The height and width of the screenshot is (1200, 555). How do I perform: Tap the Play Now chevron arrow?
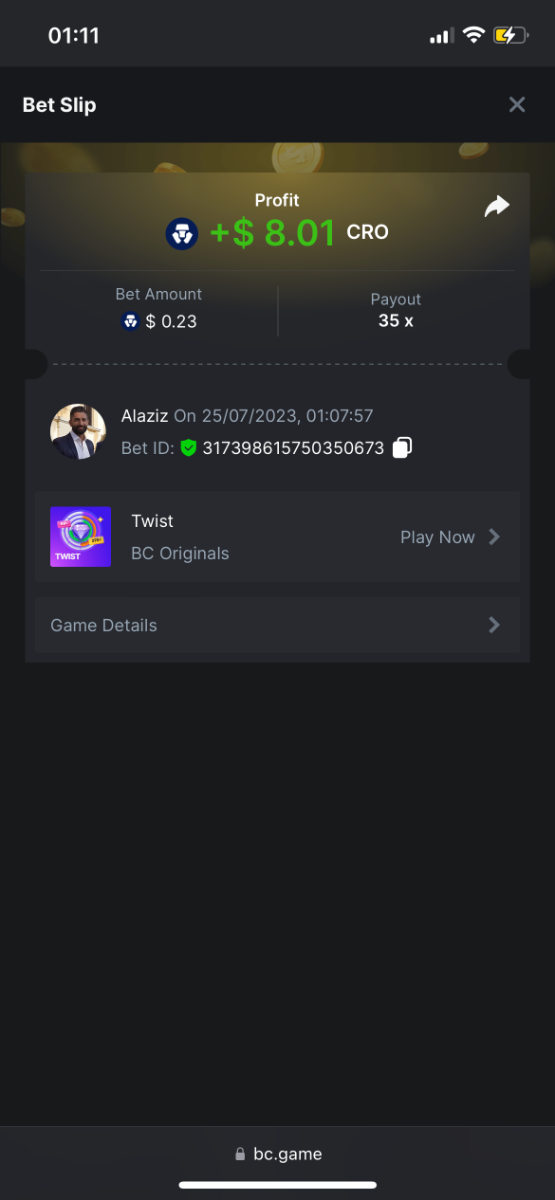(x=493, y=537)
